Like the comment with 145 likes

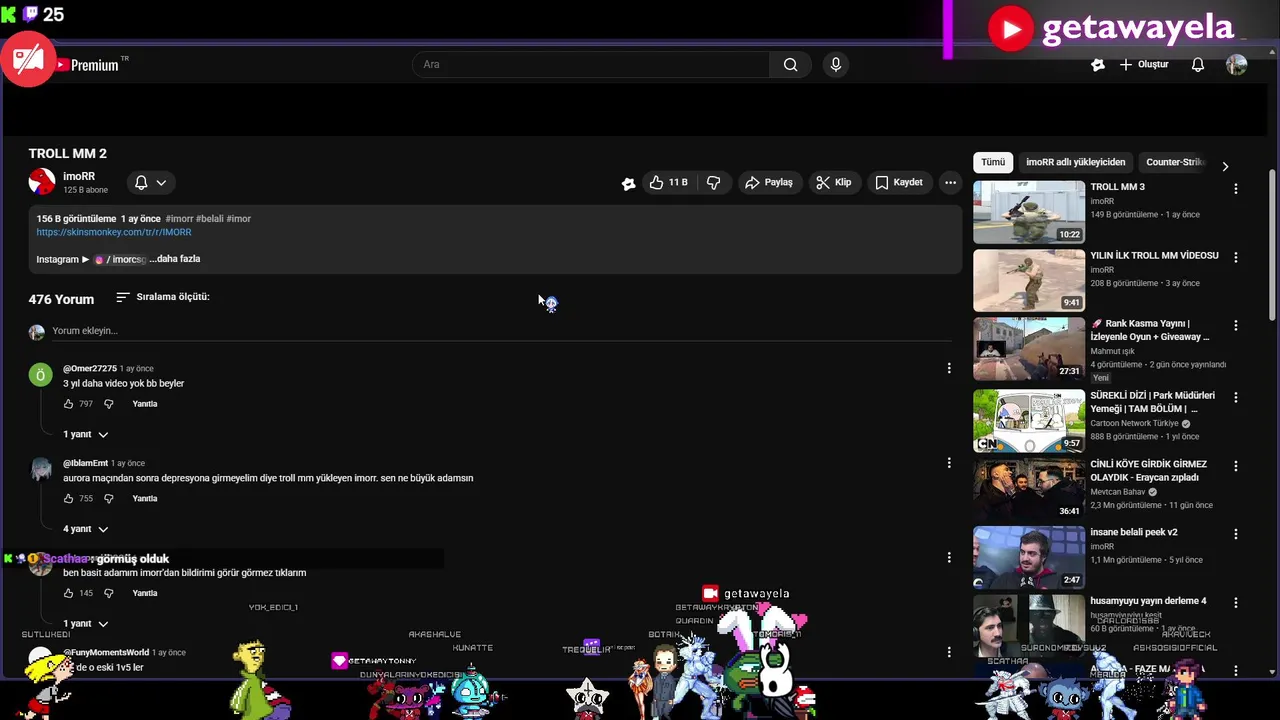point(68,593)
